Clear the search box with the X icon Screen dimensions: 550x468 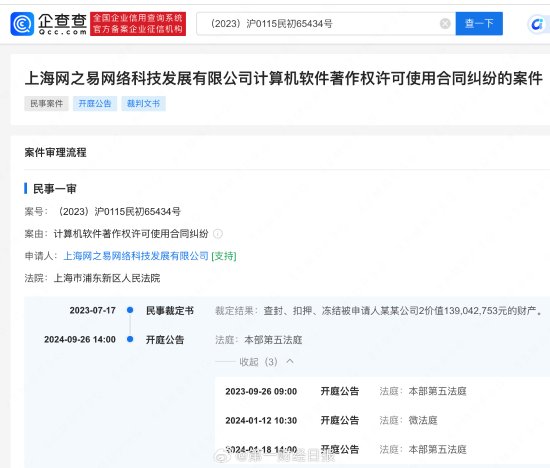[x=445, y=24]
